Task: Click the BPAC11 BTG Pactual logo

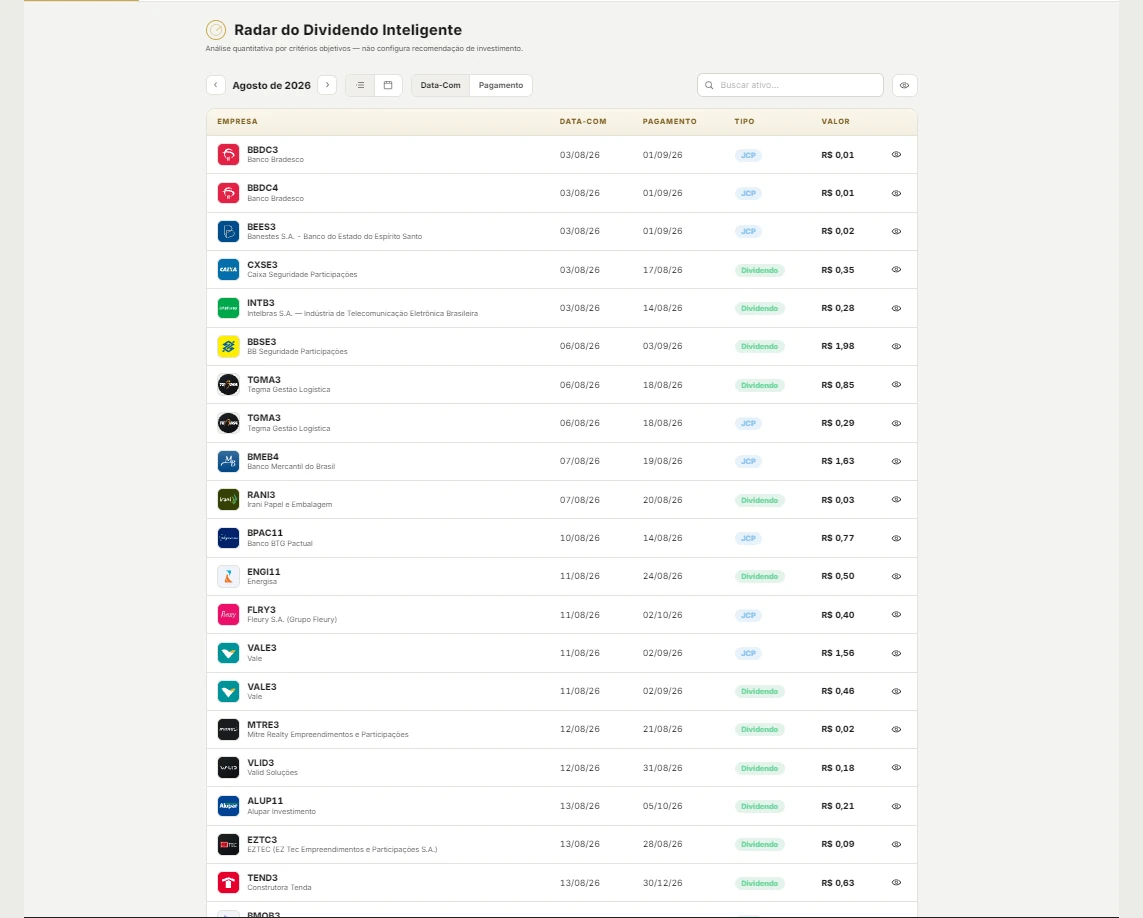Action: pos(228,538)
